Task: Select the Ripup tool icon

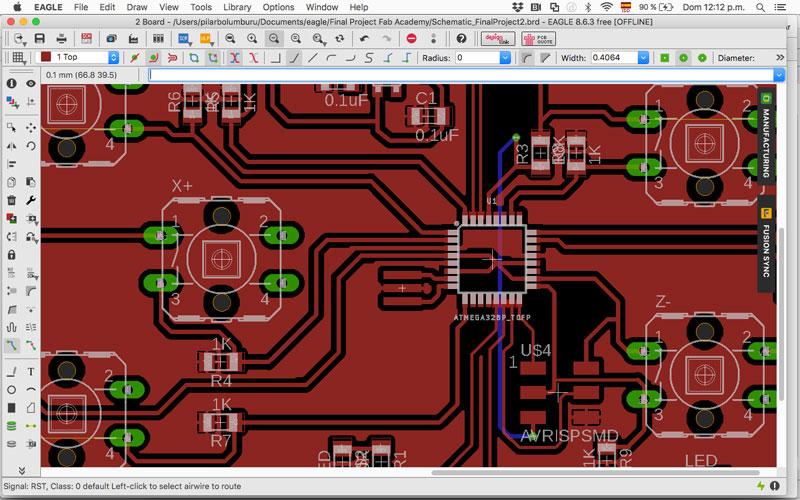Action: [x=31, y=345]
